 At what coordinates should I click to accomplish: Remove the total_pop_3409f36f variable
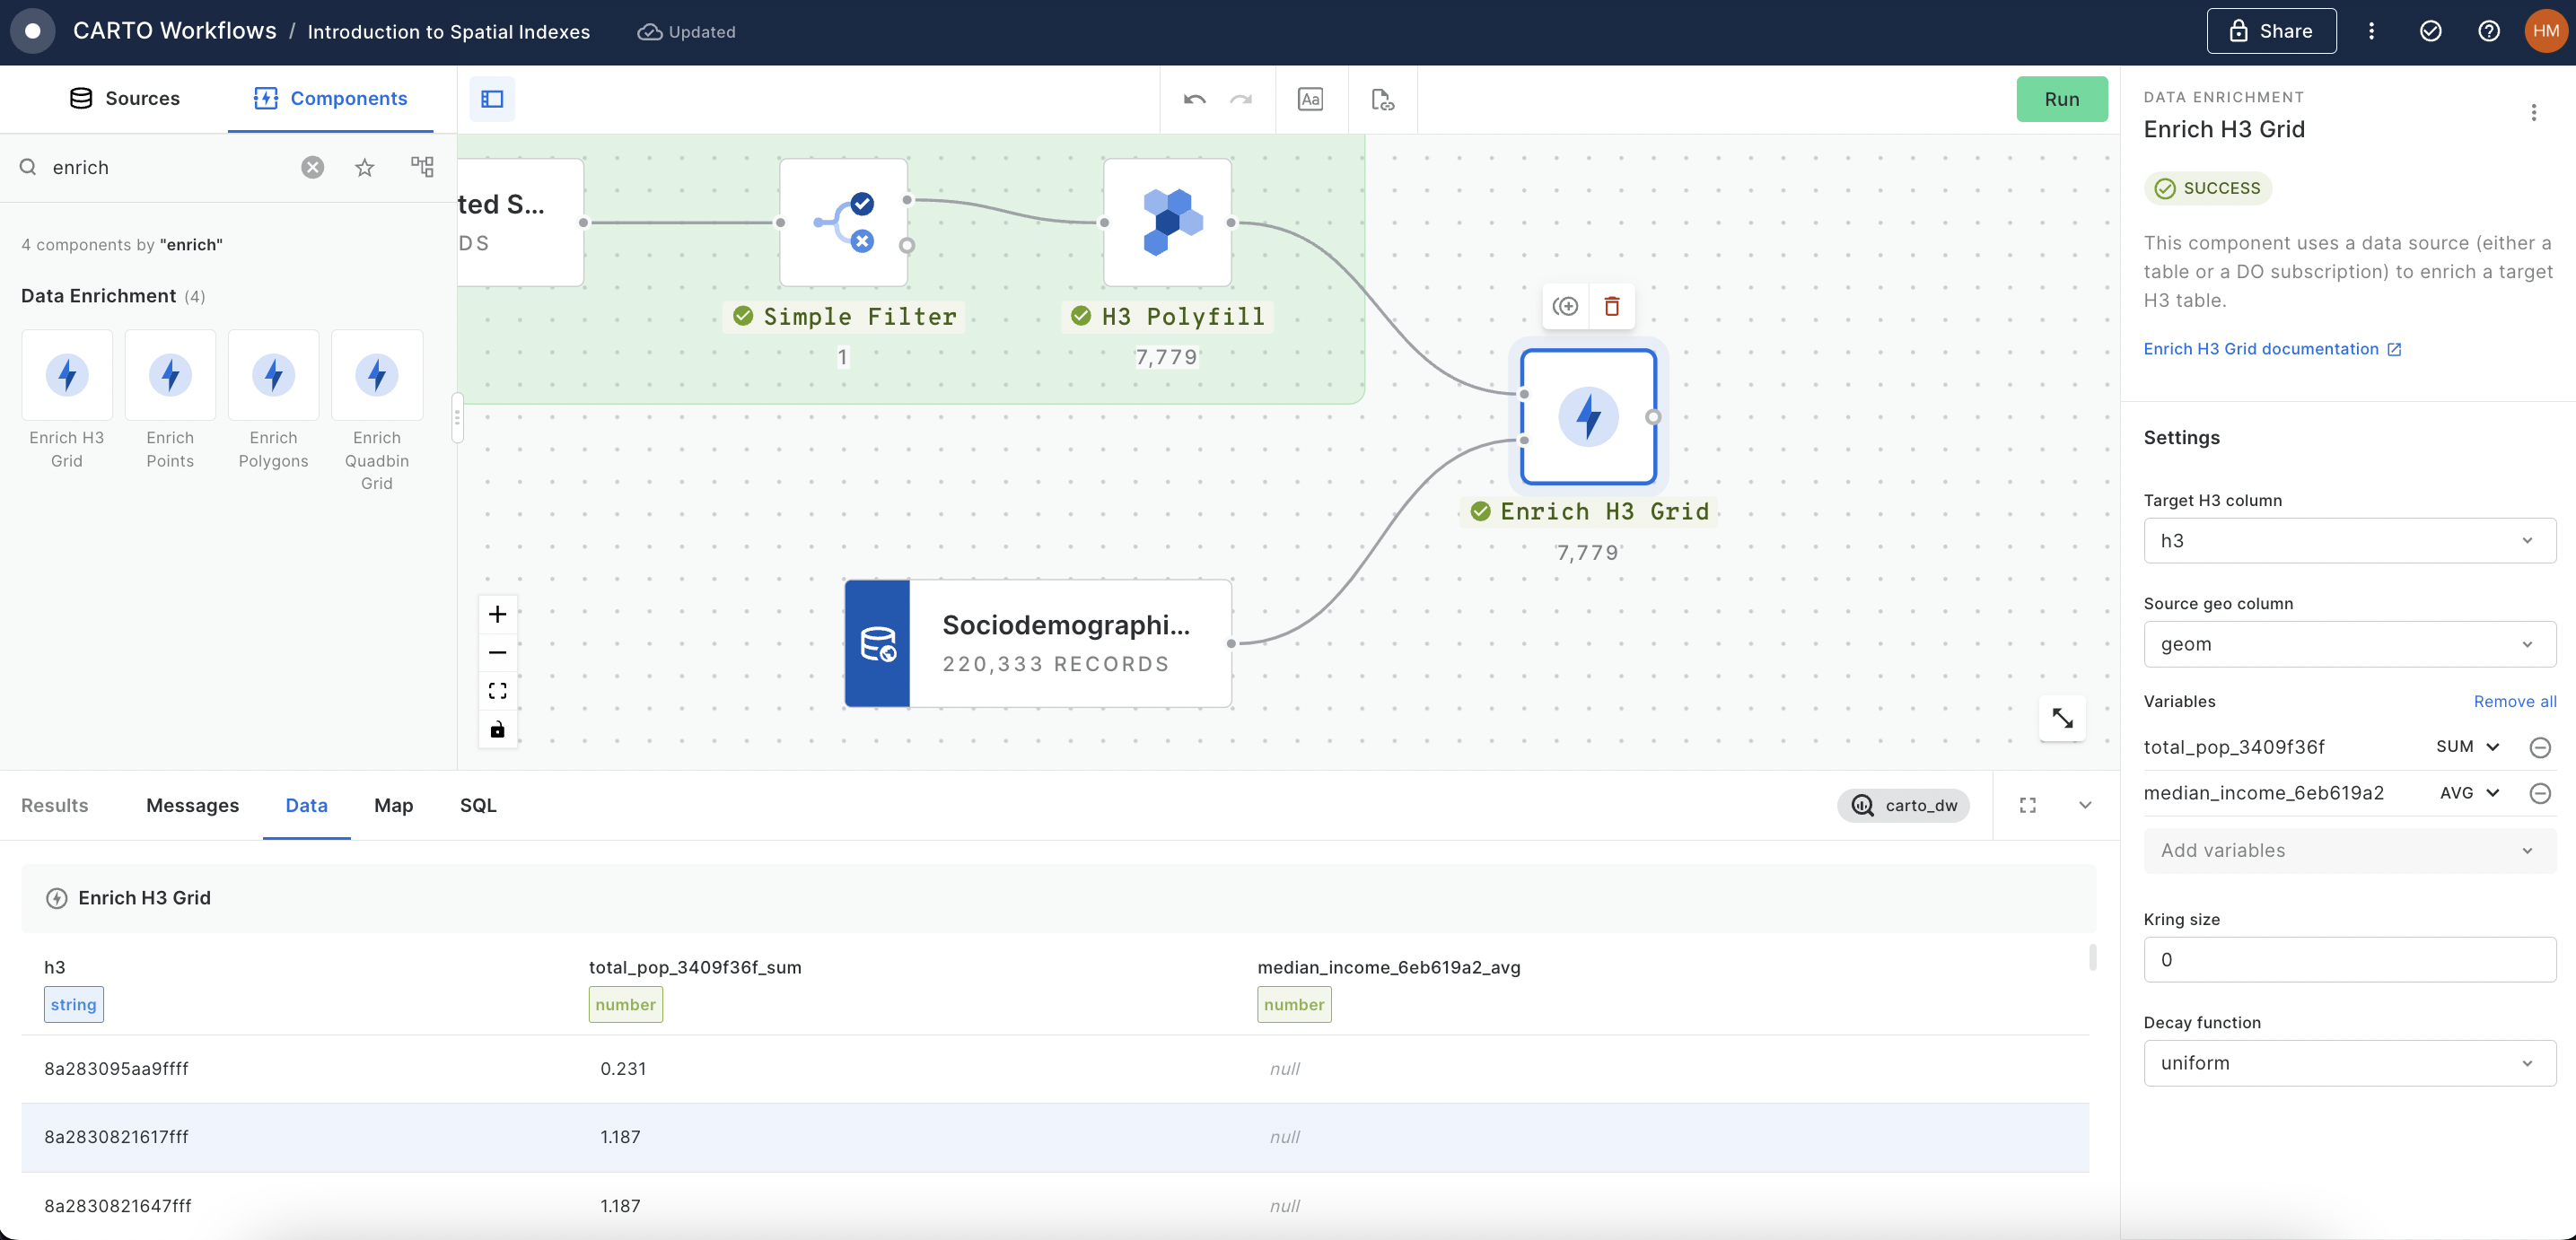(2540, 747)
